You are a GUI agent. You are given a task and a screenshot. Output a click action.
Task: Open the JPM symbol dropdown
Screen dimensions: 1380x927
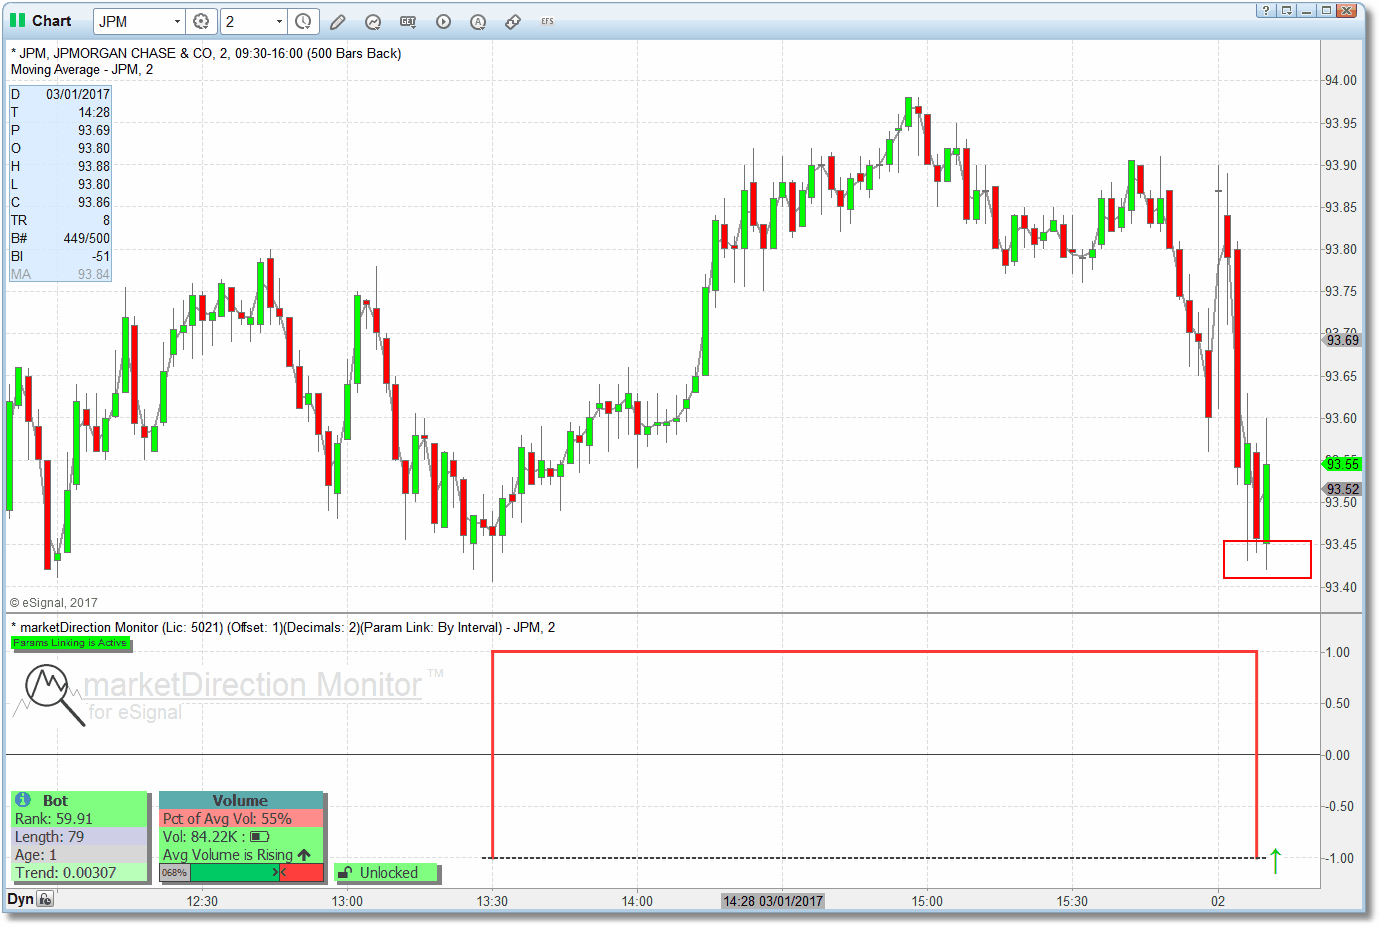177,21
